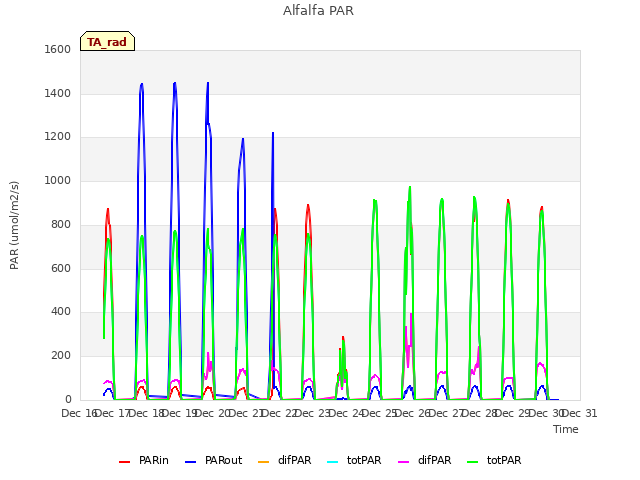Screen dimensions: 640x480
Task: Click the blue PARout legend swatch
Action: point(191,462)
